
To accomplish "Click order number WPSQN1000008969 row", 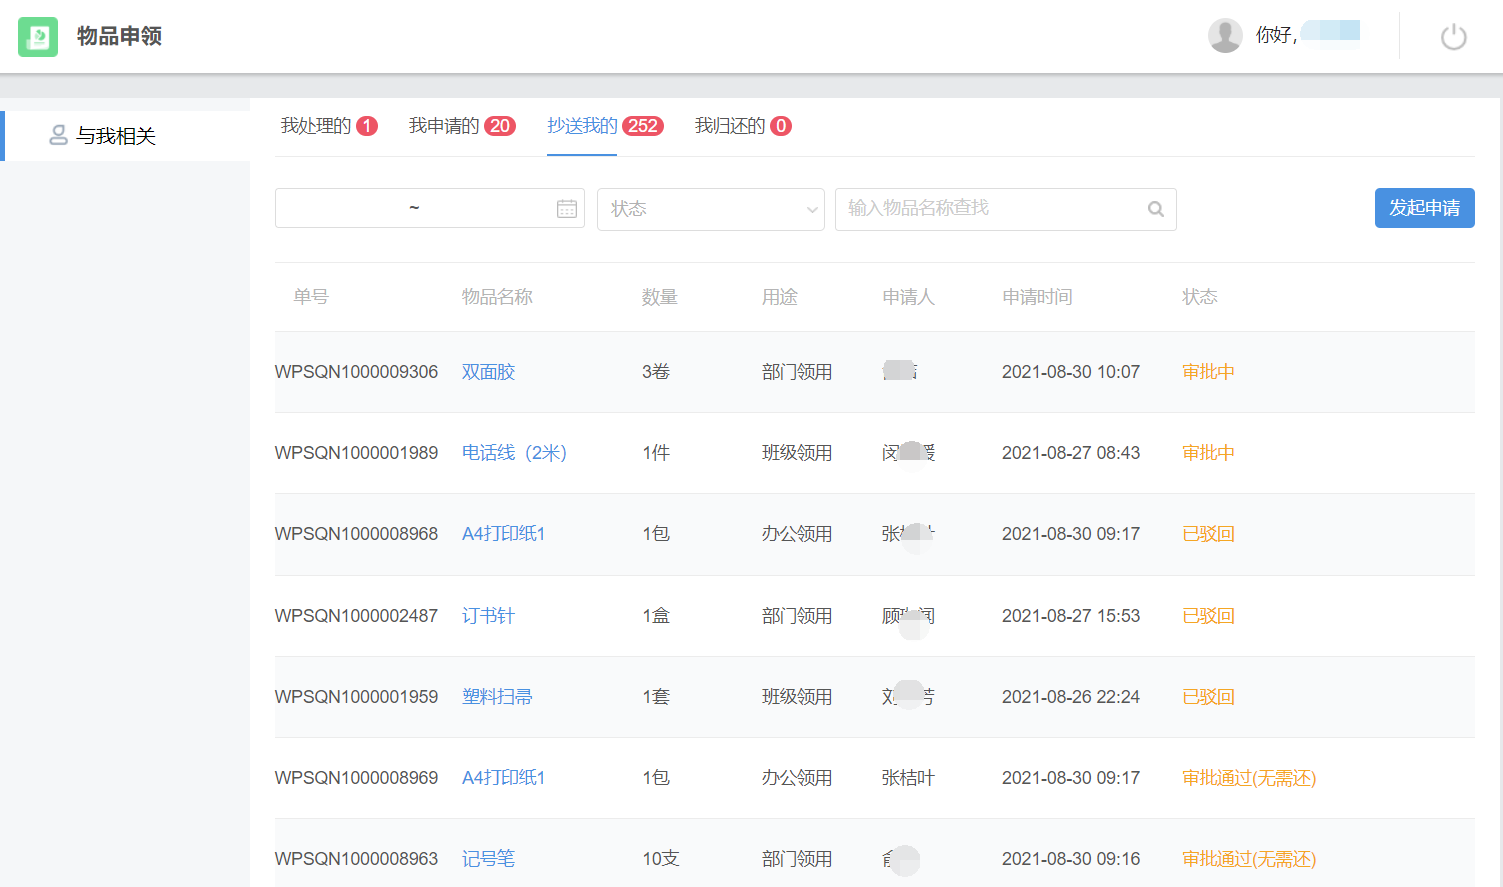I will [x=356, y=778].
